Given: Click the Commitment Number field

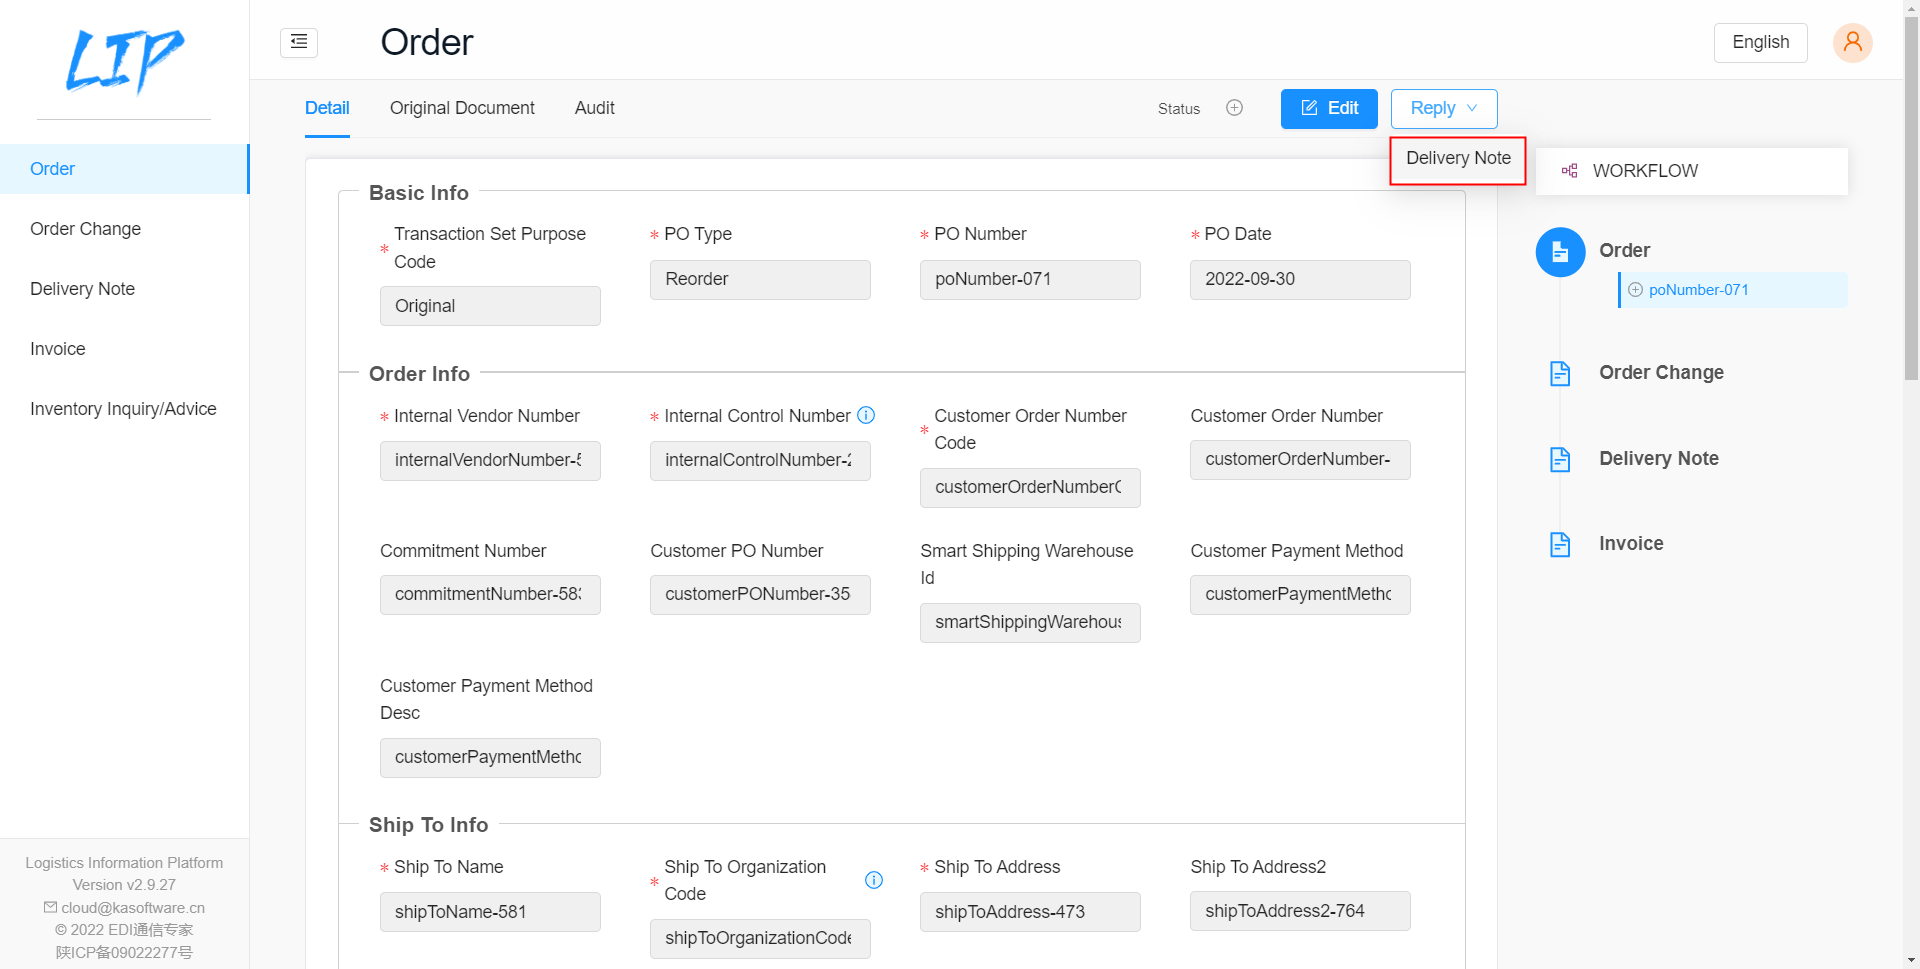Looking at the screenshot, I should (490, 594).
